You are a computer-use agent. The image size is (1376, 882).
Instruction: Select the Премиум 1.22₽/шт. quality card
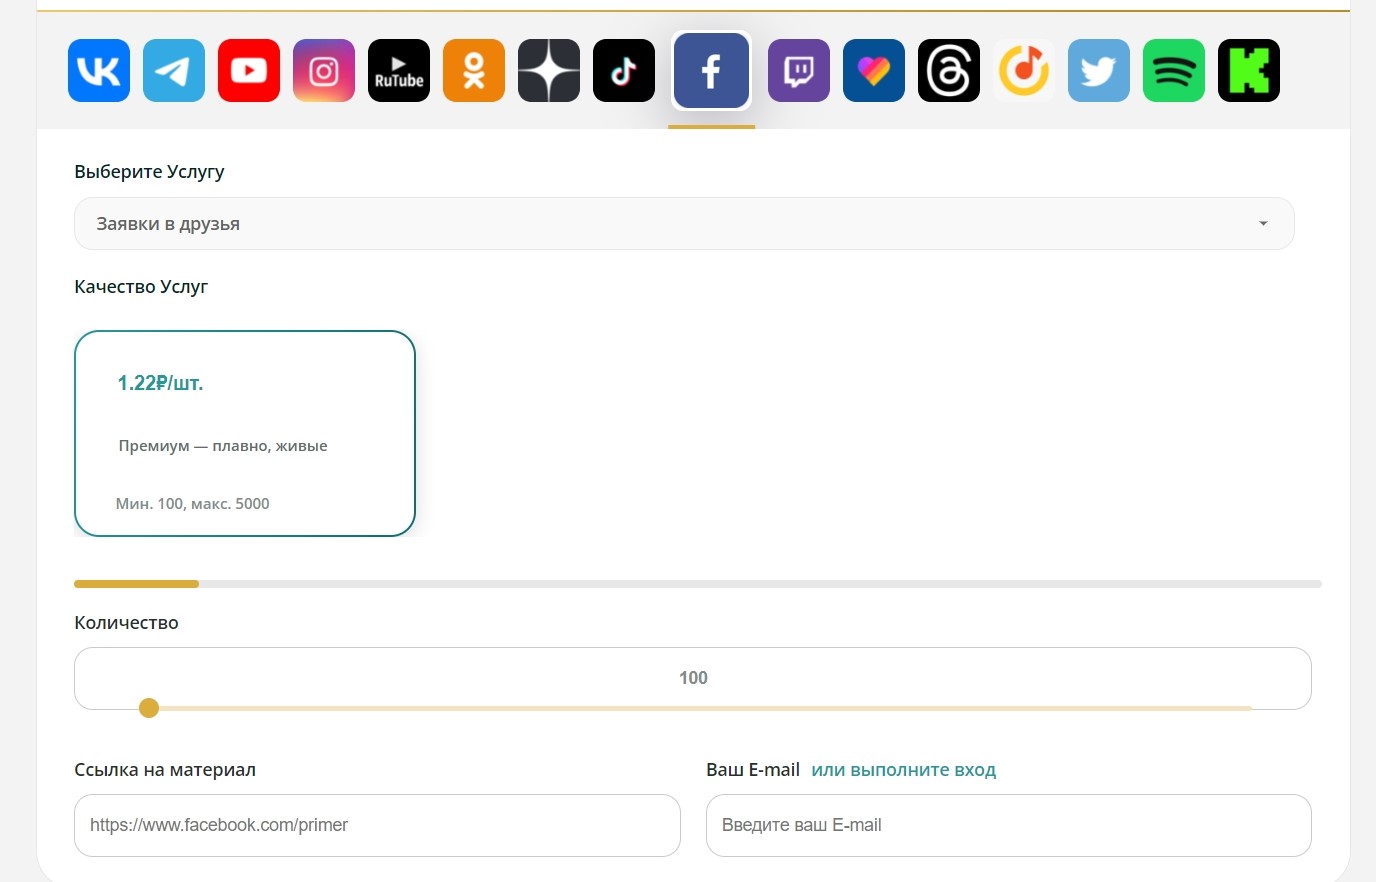[x=245, y=433]
